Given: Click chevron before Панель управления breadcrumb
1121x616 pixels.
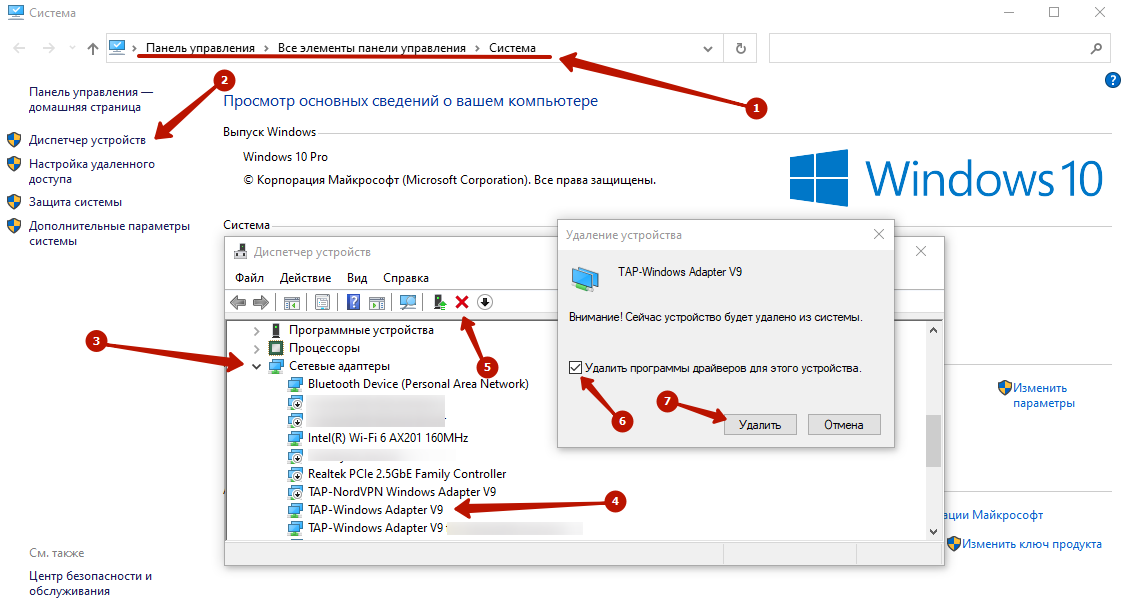Looking at the screenshot, I should [x=134, y=48].
